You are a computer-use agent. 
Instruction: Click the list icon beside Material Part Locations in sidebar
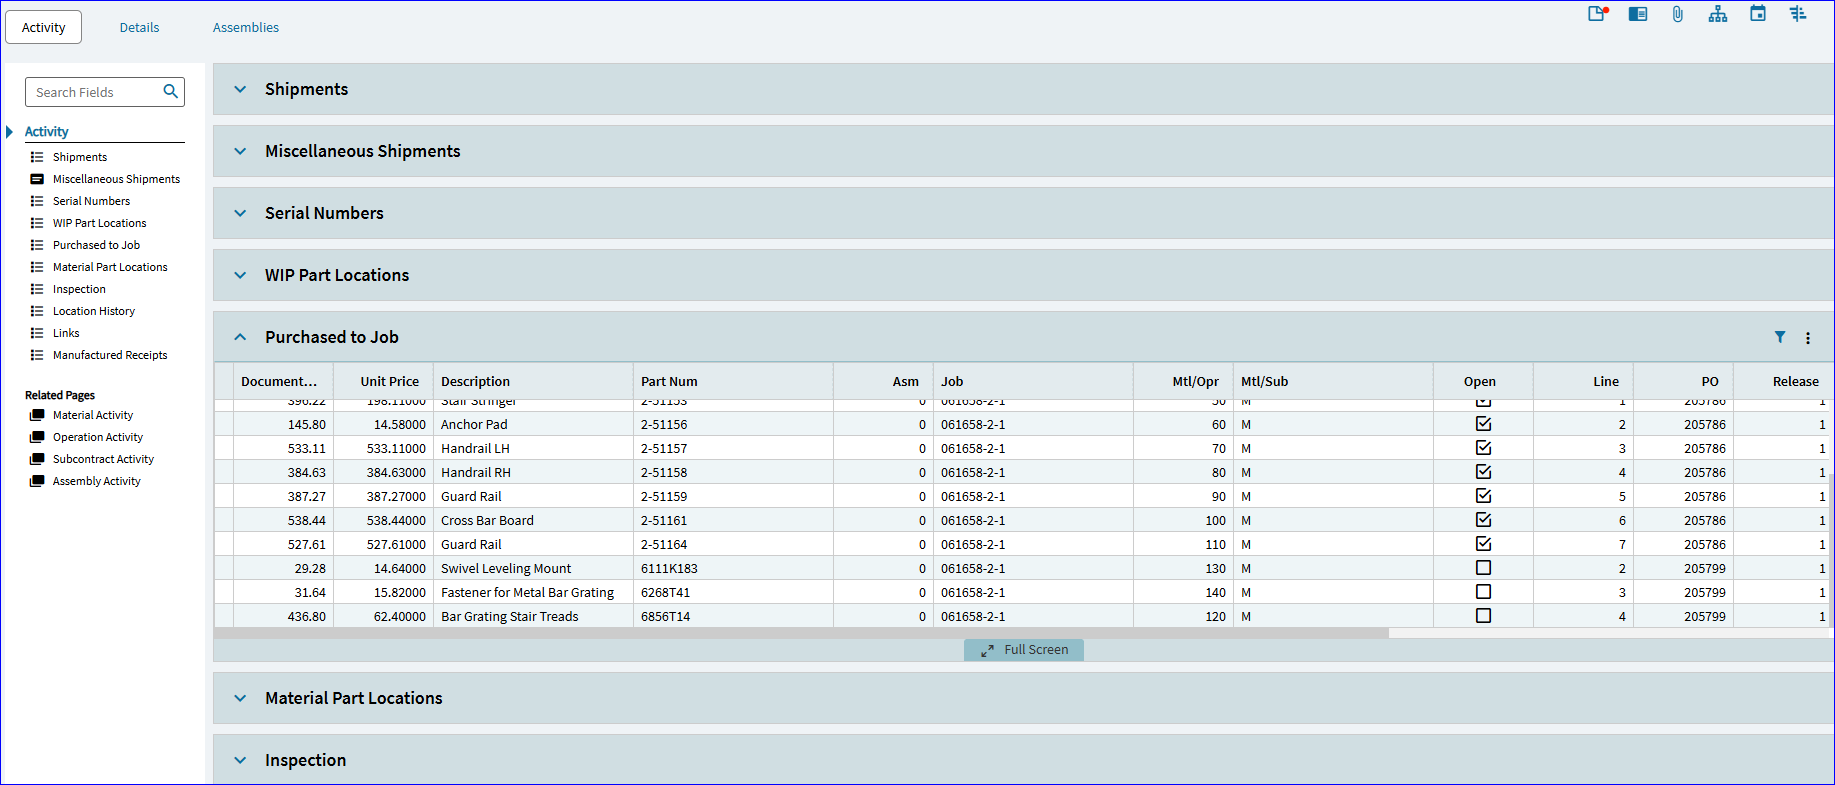[x=37, y=267]
